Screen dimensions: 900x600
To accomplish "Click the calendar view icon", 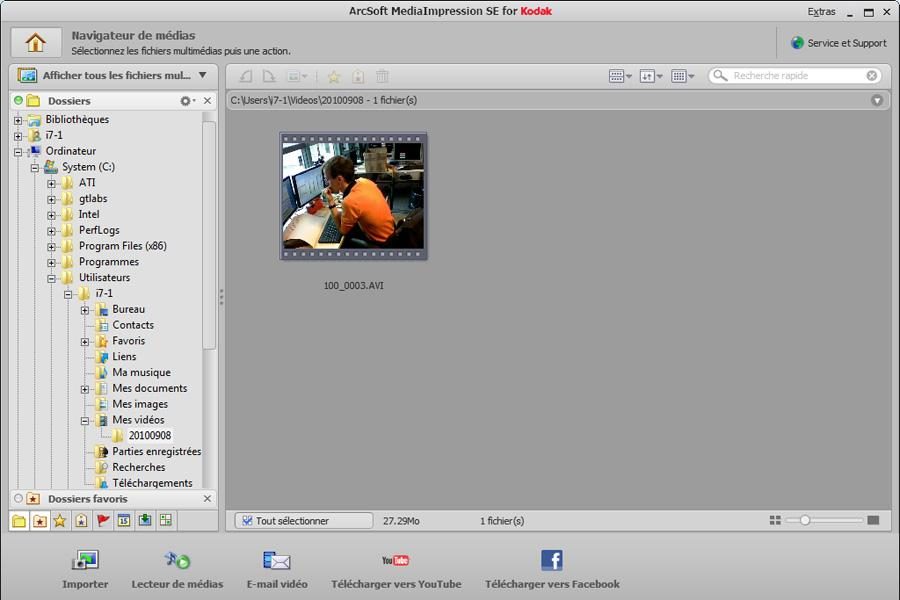I will point(124,520).
